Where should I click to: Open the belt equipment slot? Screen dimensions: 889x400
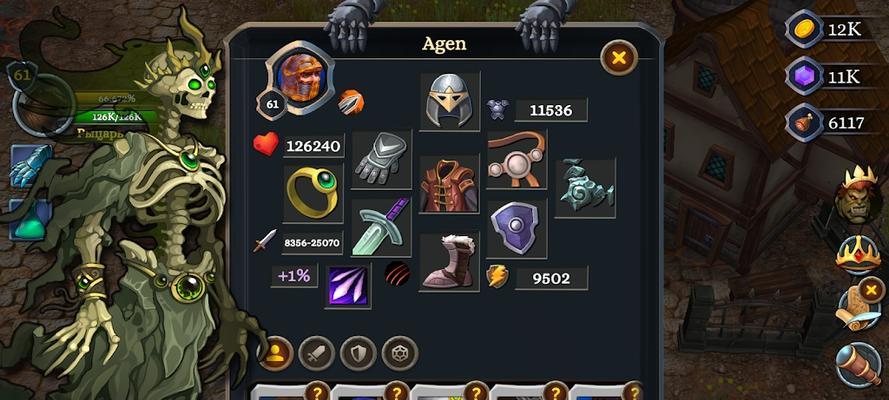517,160
